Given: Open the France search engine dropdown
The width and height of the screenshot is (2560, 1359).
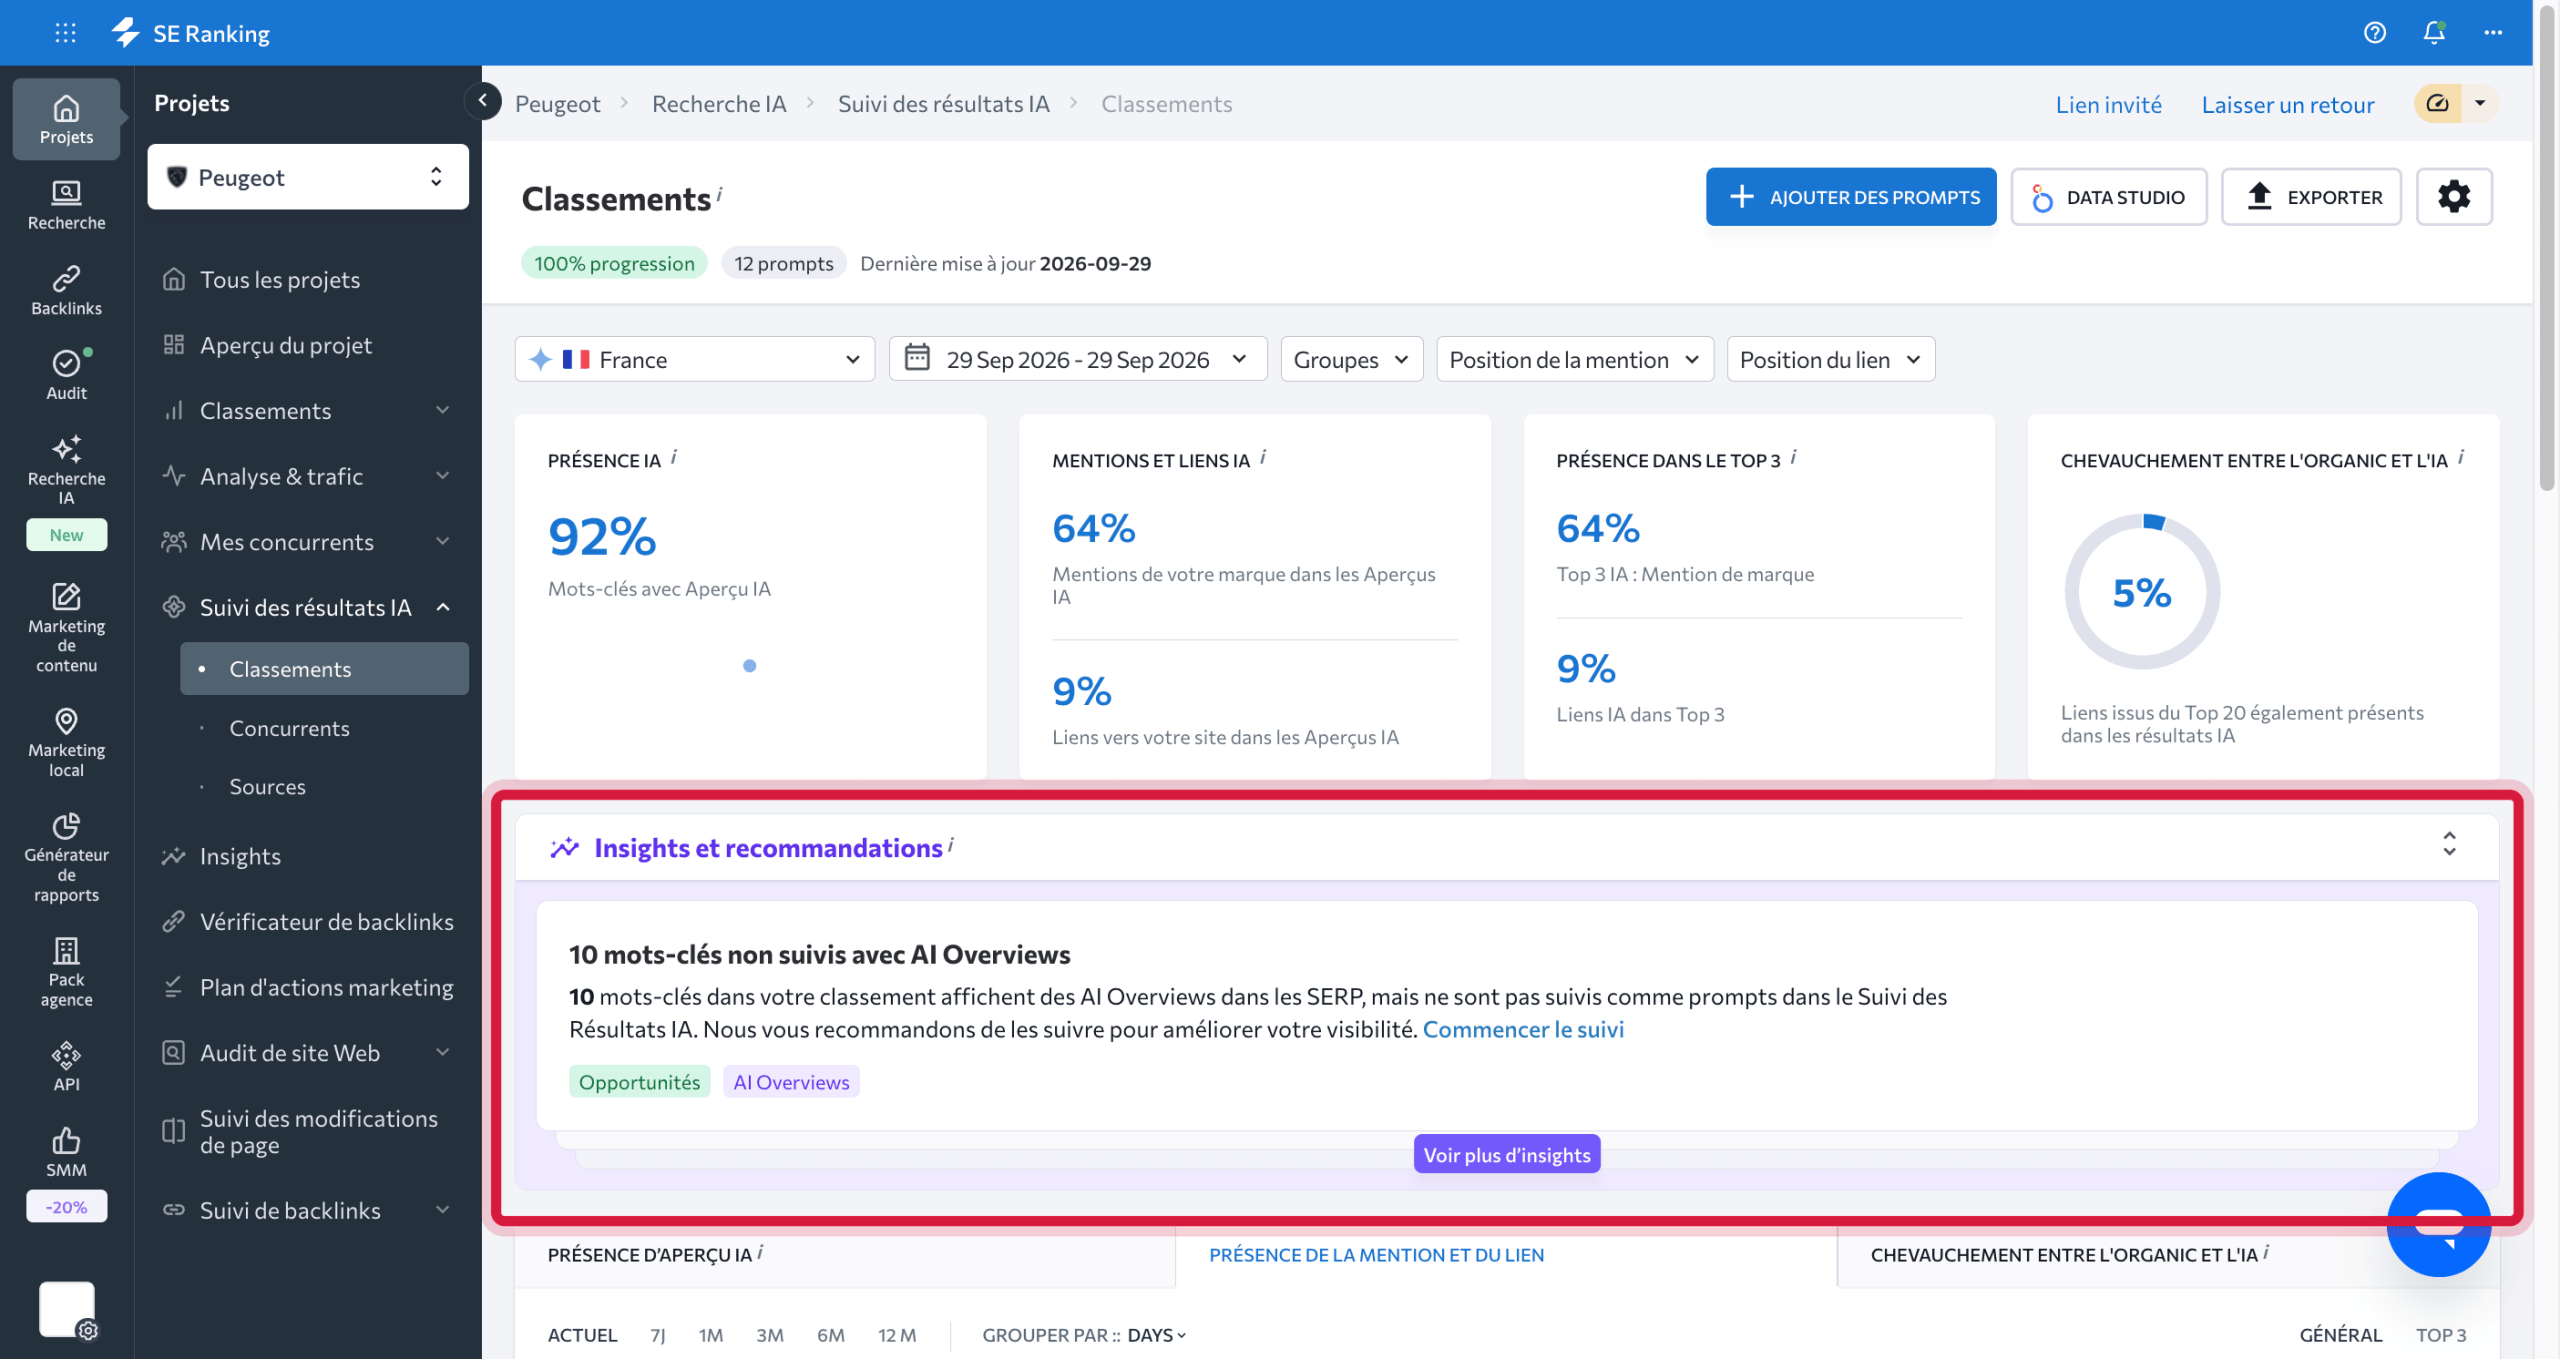Looking at the screenshot, I should tap(695, 359).
